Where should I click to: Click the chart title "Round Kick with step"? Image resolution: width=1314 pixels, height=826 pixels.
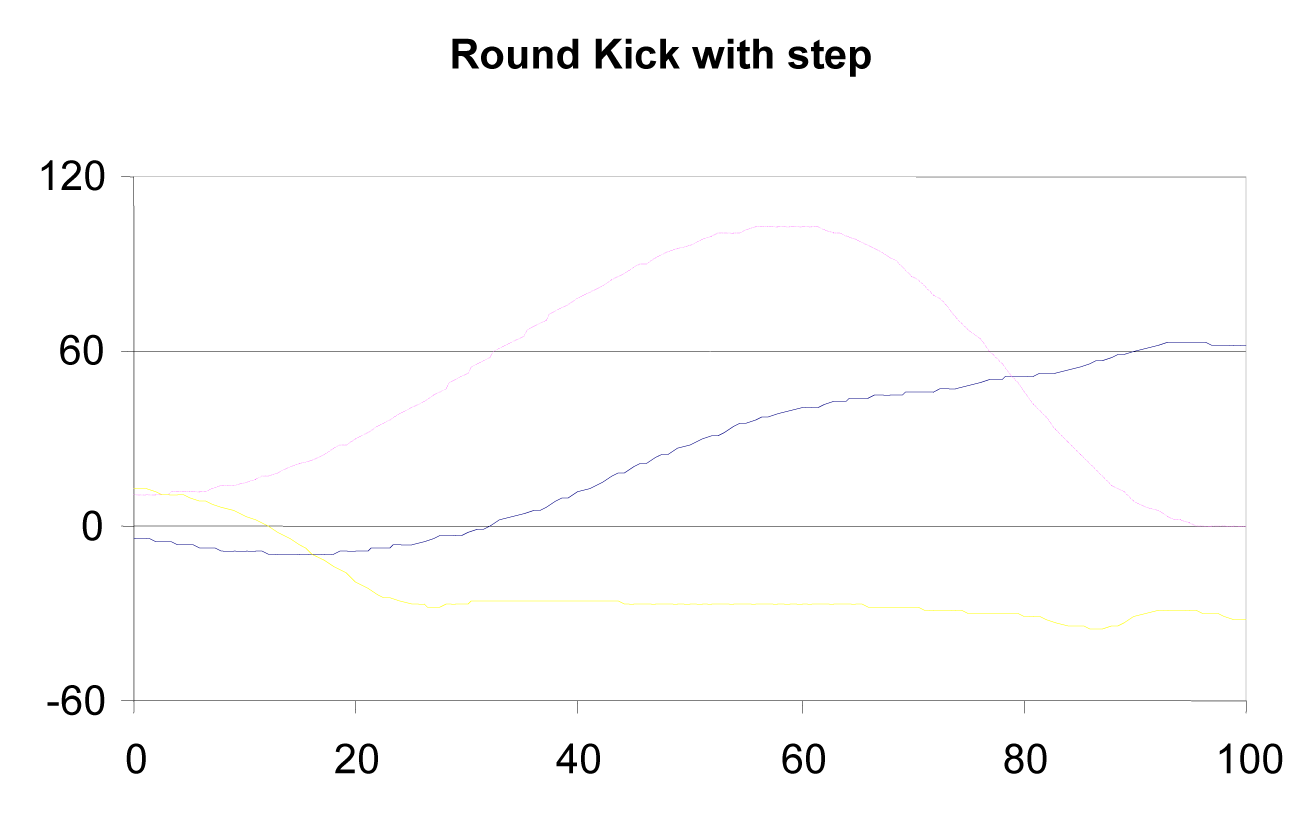pyautogui.click(x=661, y=56)
